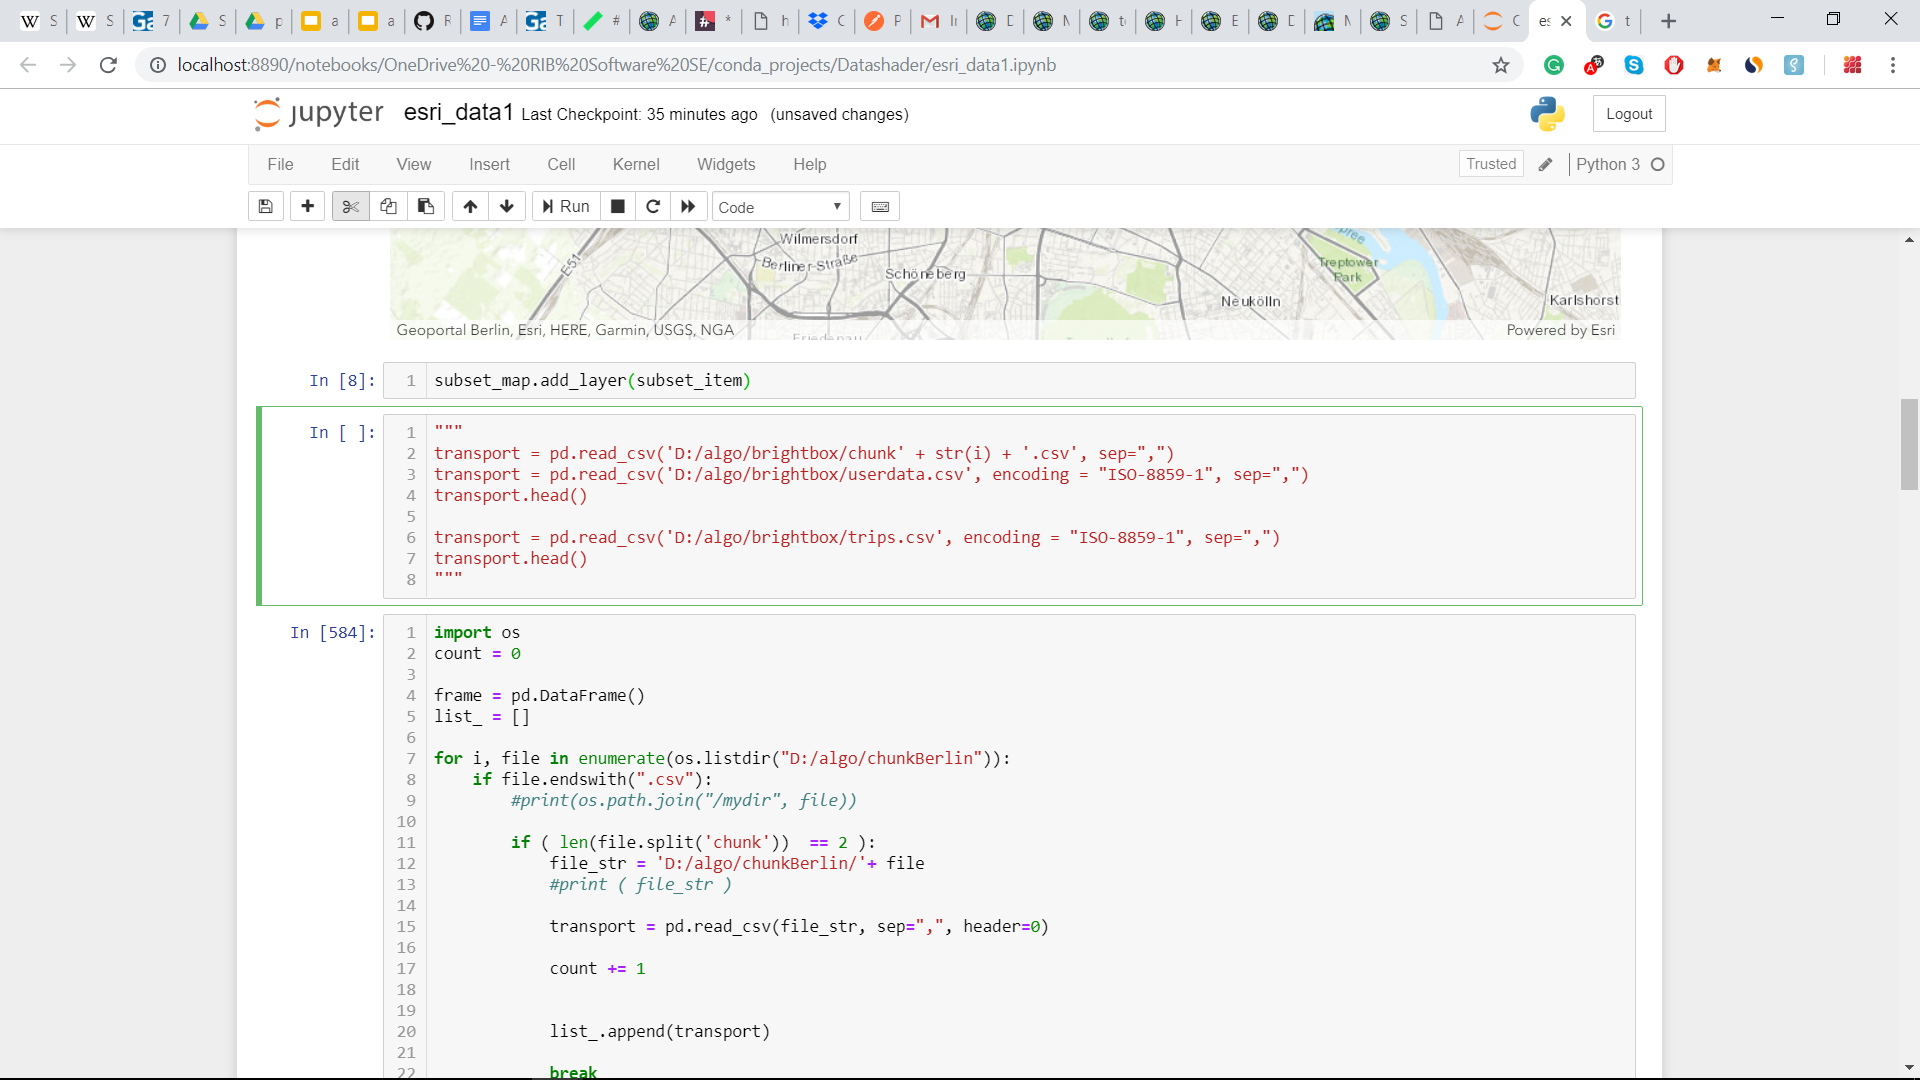This screenshot has height=1080, width=1920.
Task: Toggle the Trusted notebook indicator
Action: [x=1490, y=164]
